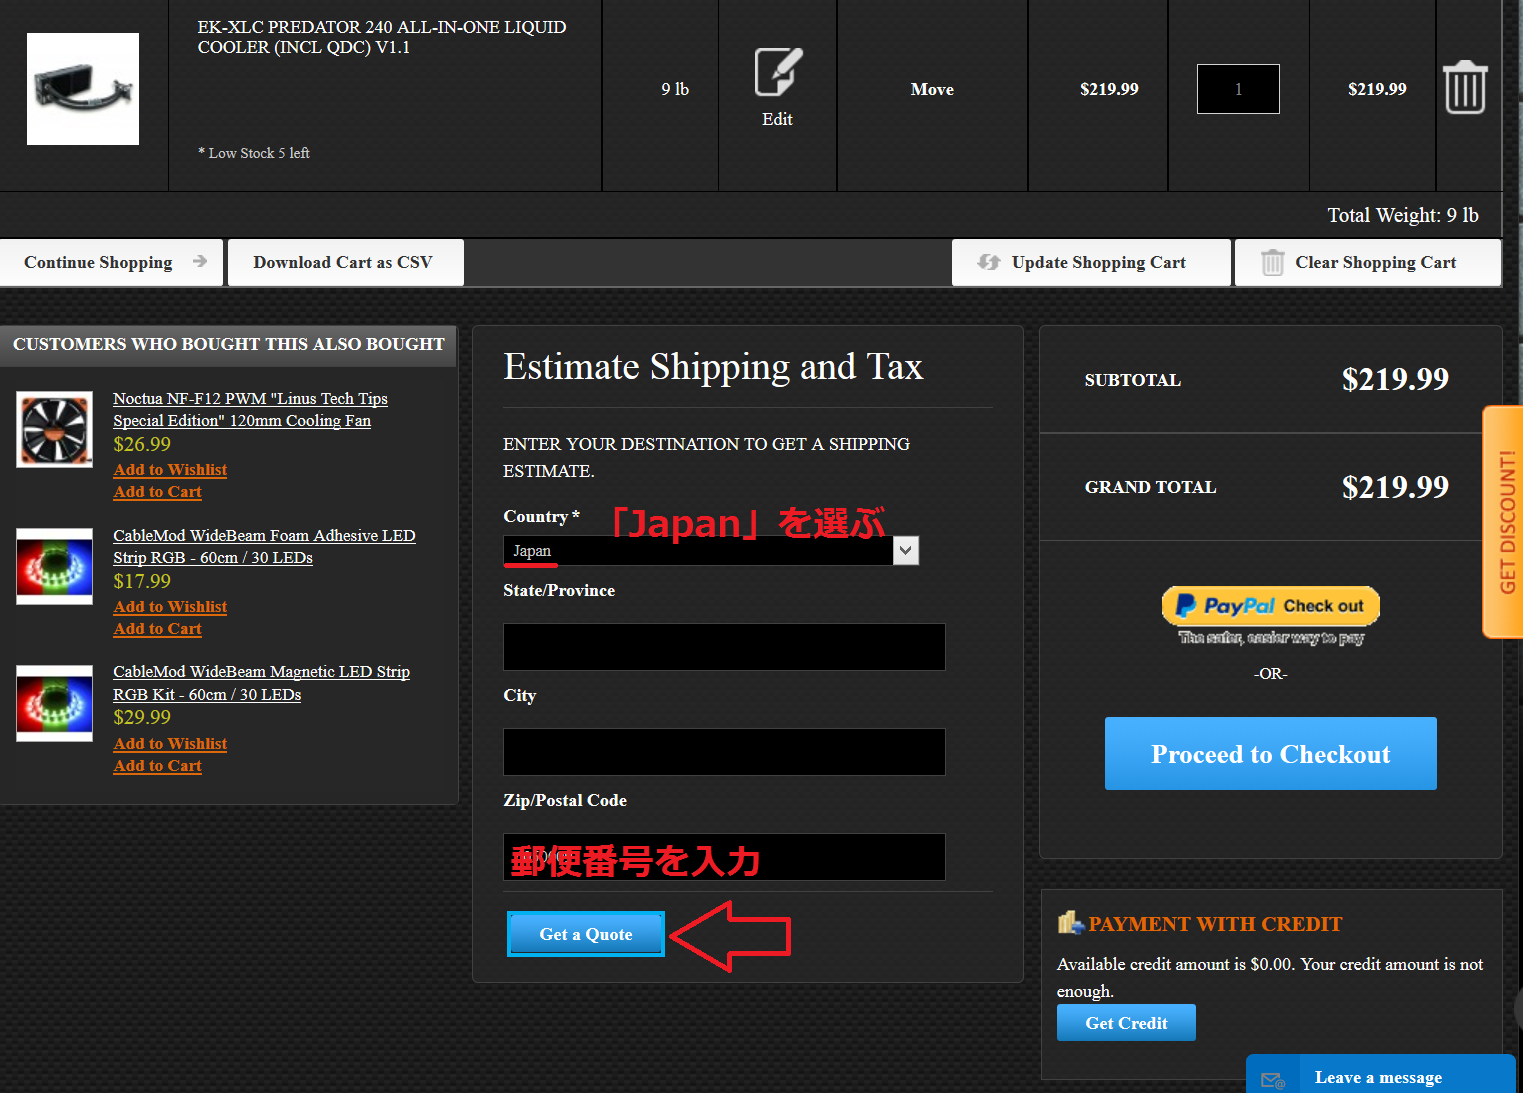Focus the State/Province input field

(x=724, y=647)
